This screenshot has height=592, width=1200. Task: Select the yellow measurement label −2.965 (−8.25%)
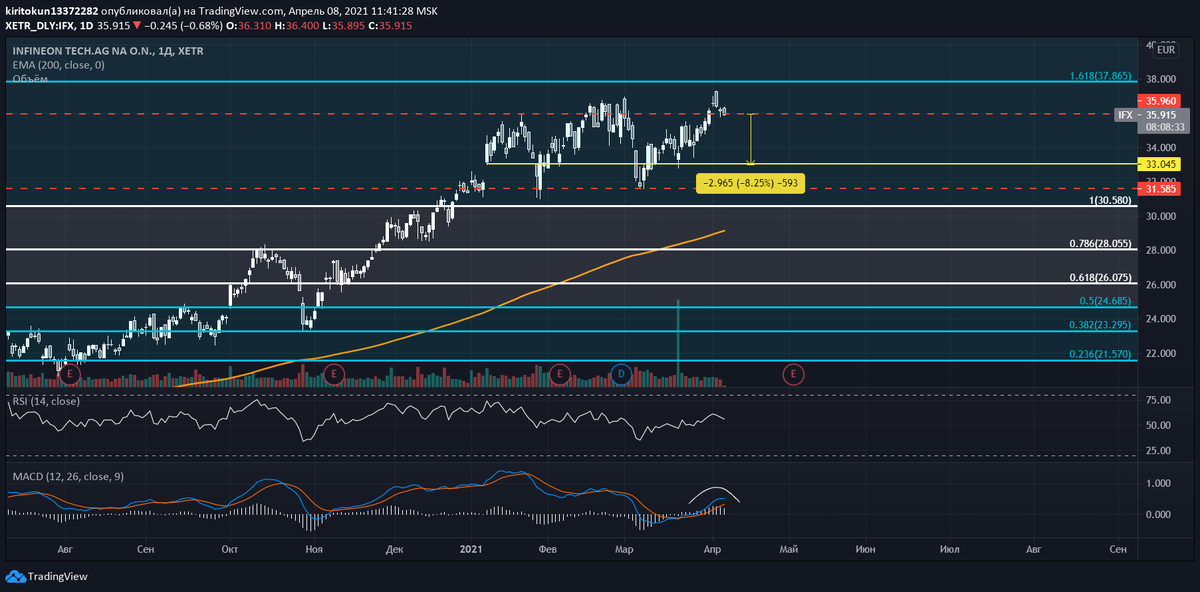click(x=752, y=183)
